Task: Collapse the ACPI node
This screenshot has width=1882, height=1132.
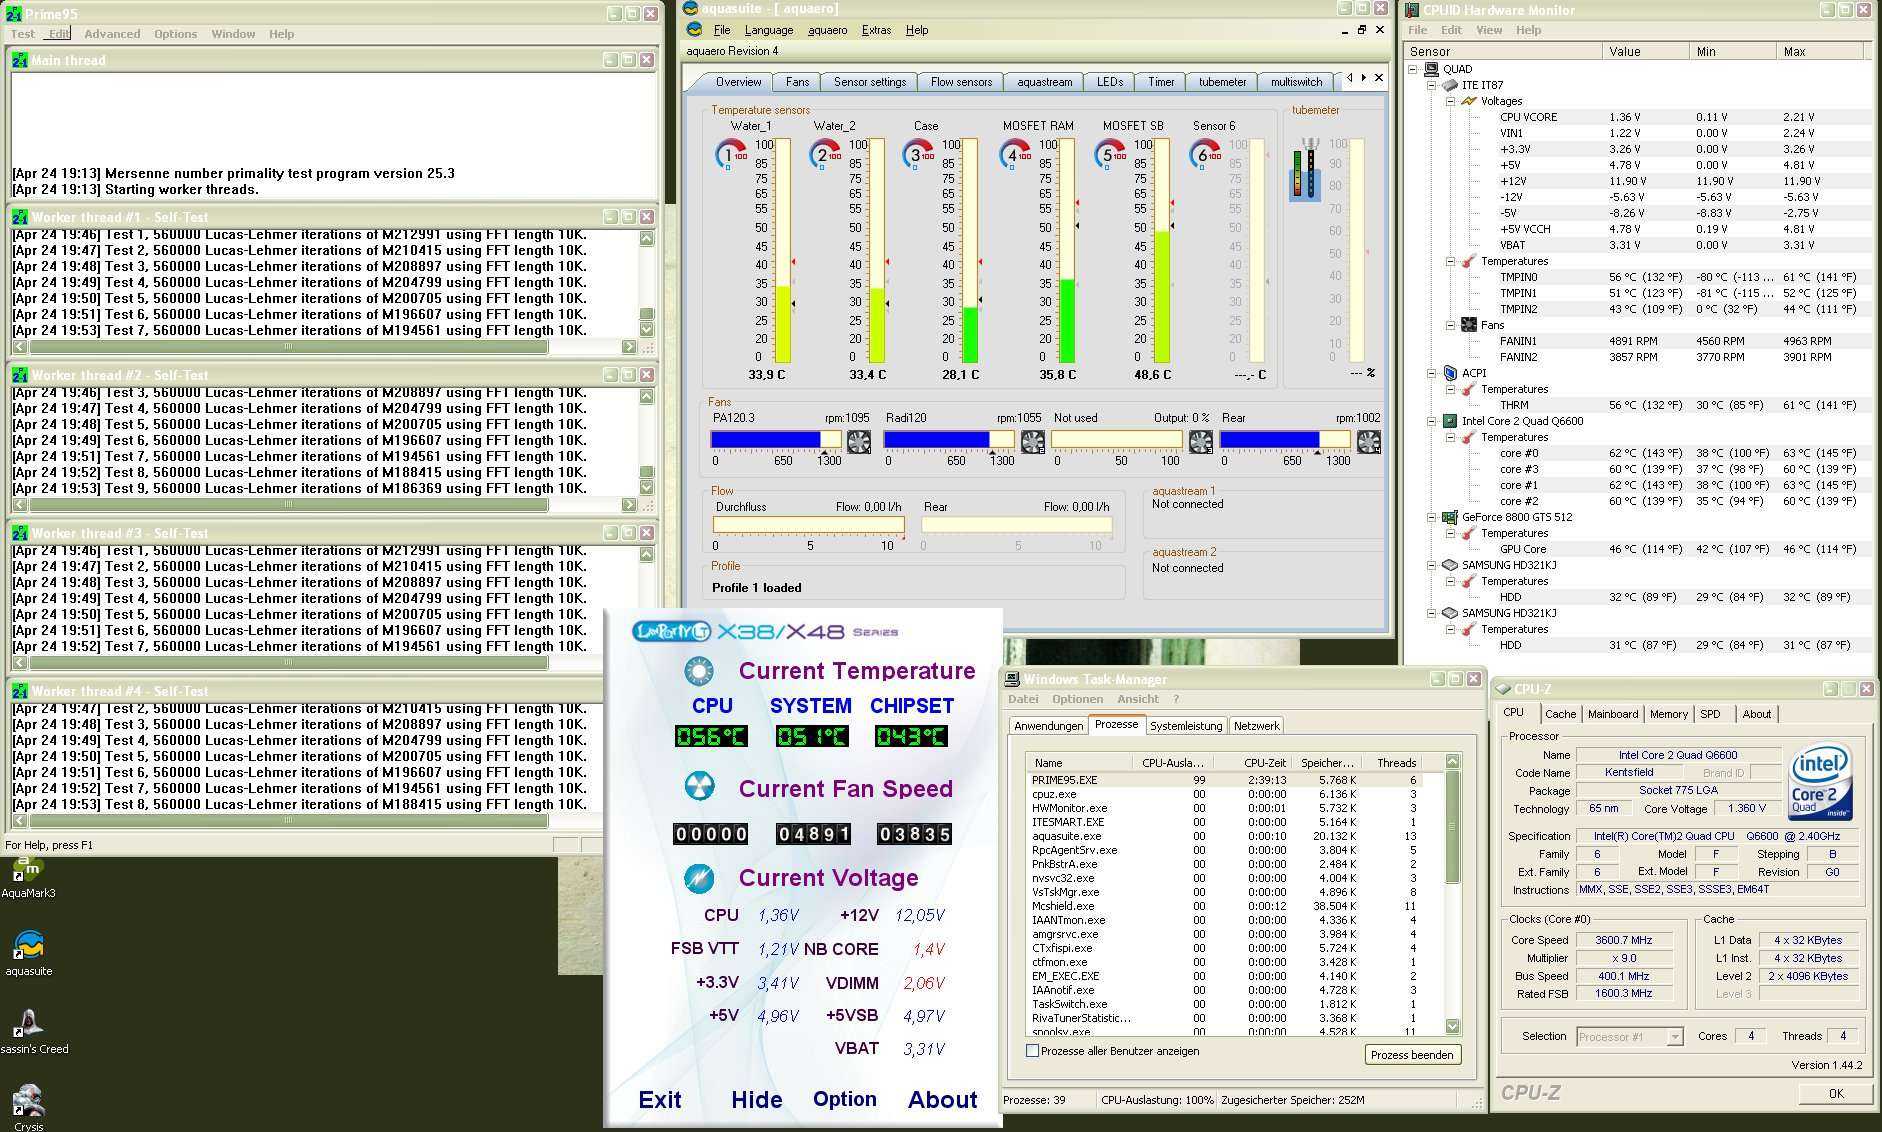Action: click(x=1431, y=373)
